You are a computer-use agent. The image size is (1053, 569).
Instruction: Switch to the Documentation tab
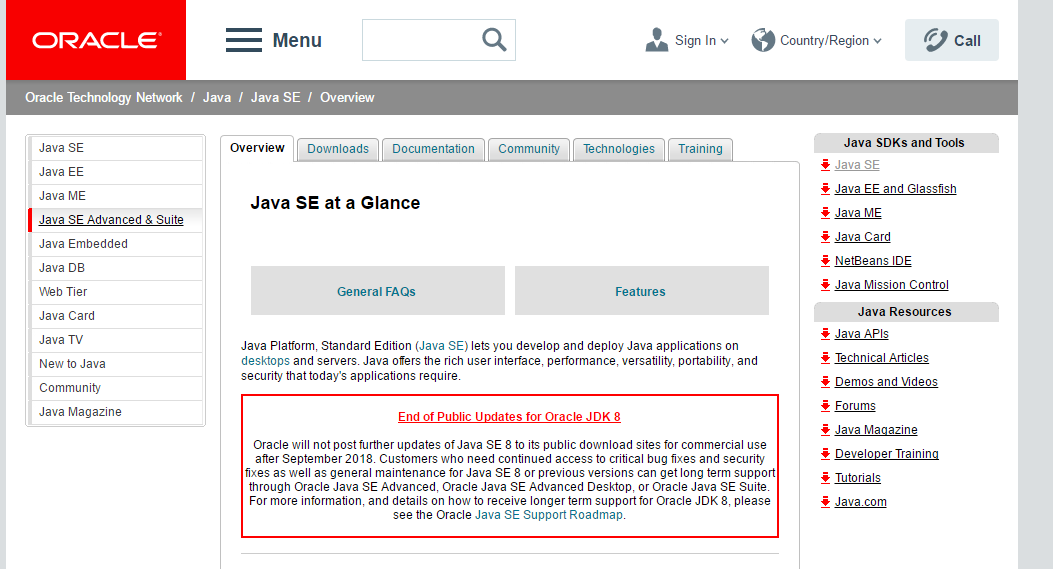click(x=433, y=149)
